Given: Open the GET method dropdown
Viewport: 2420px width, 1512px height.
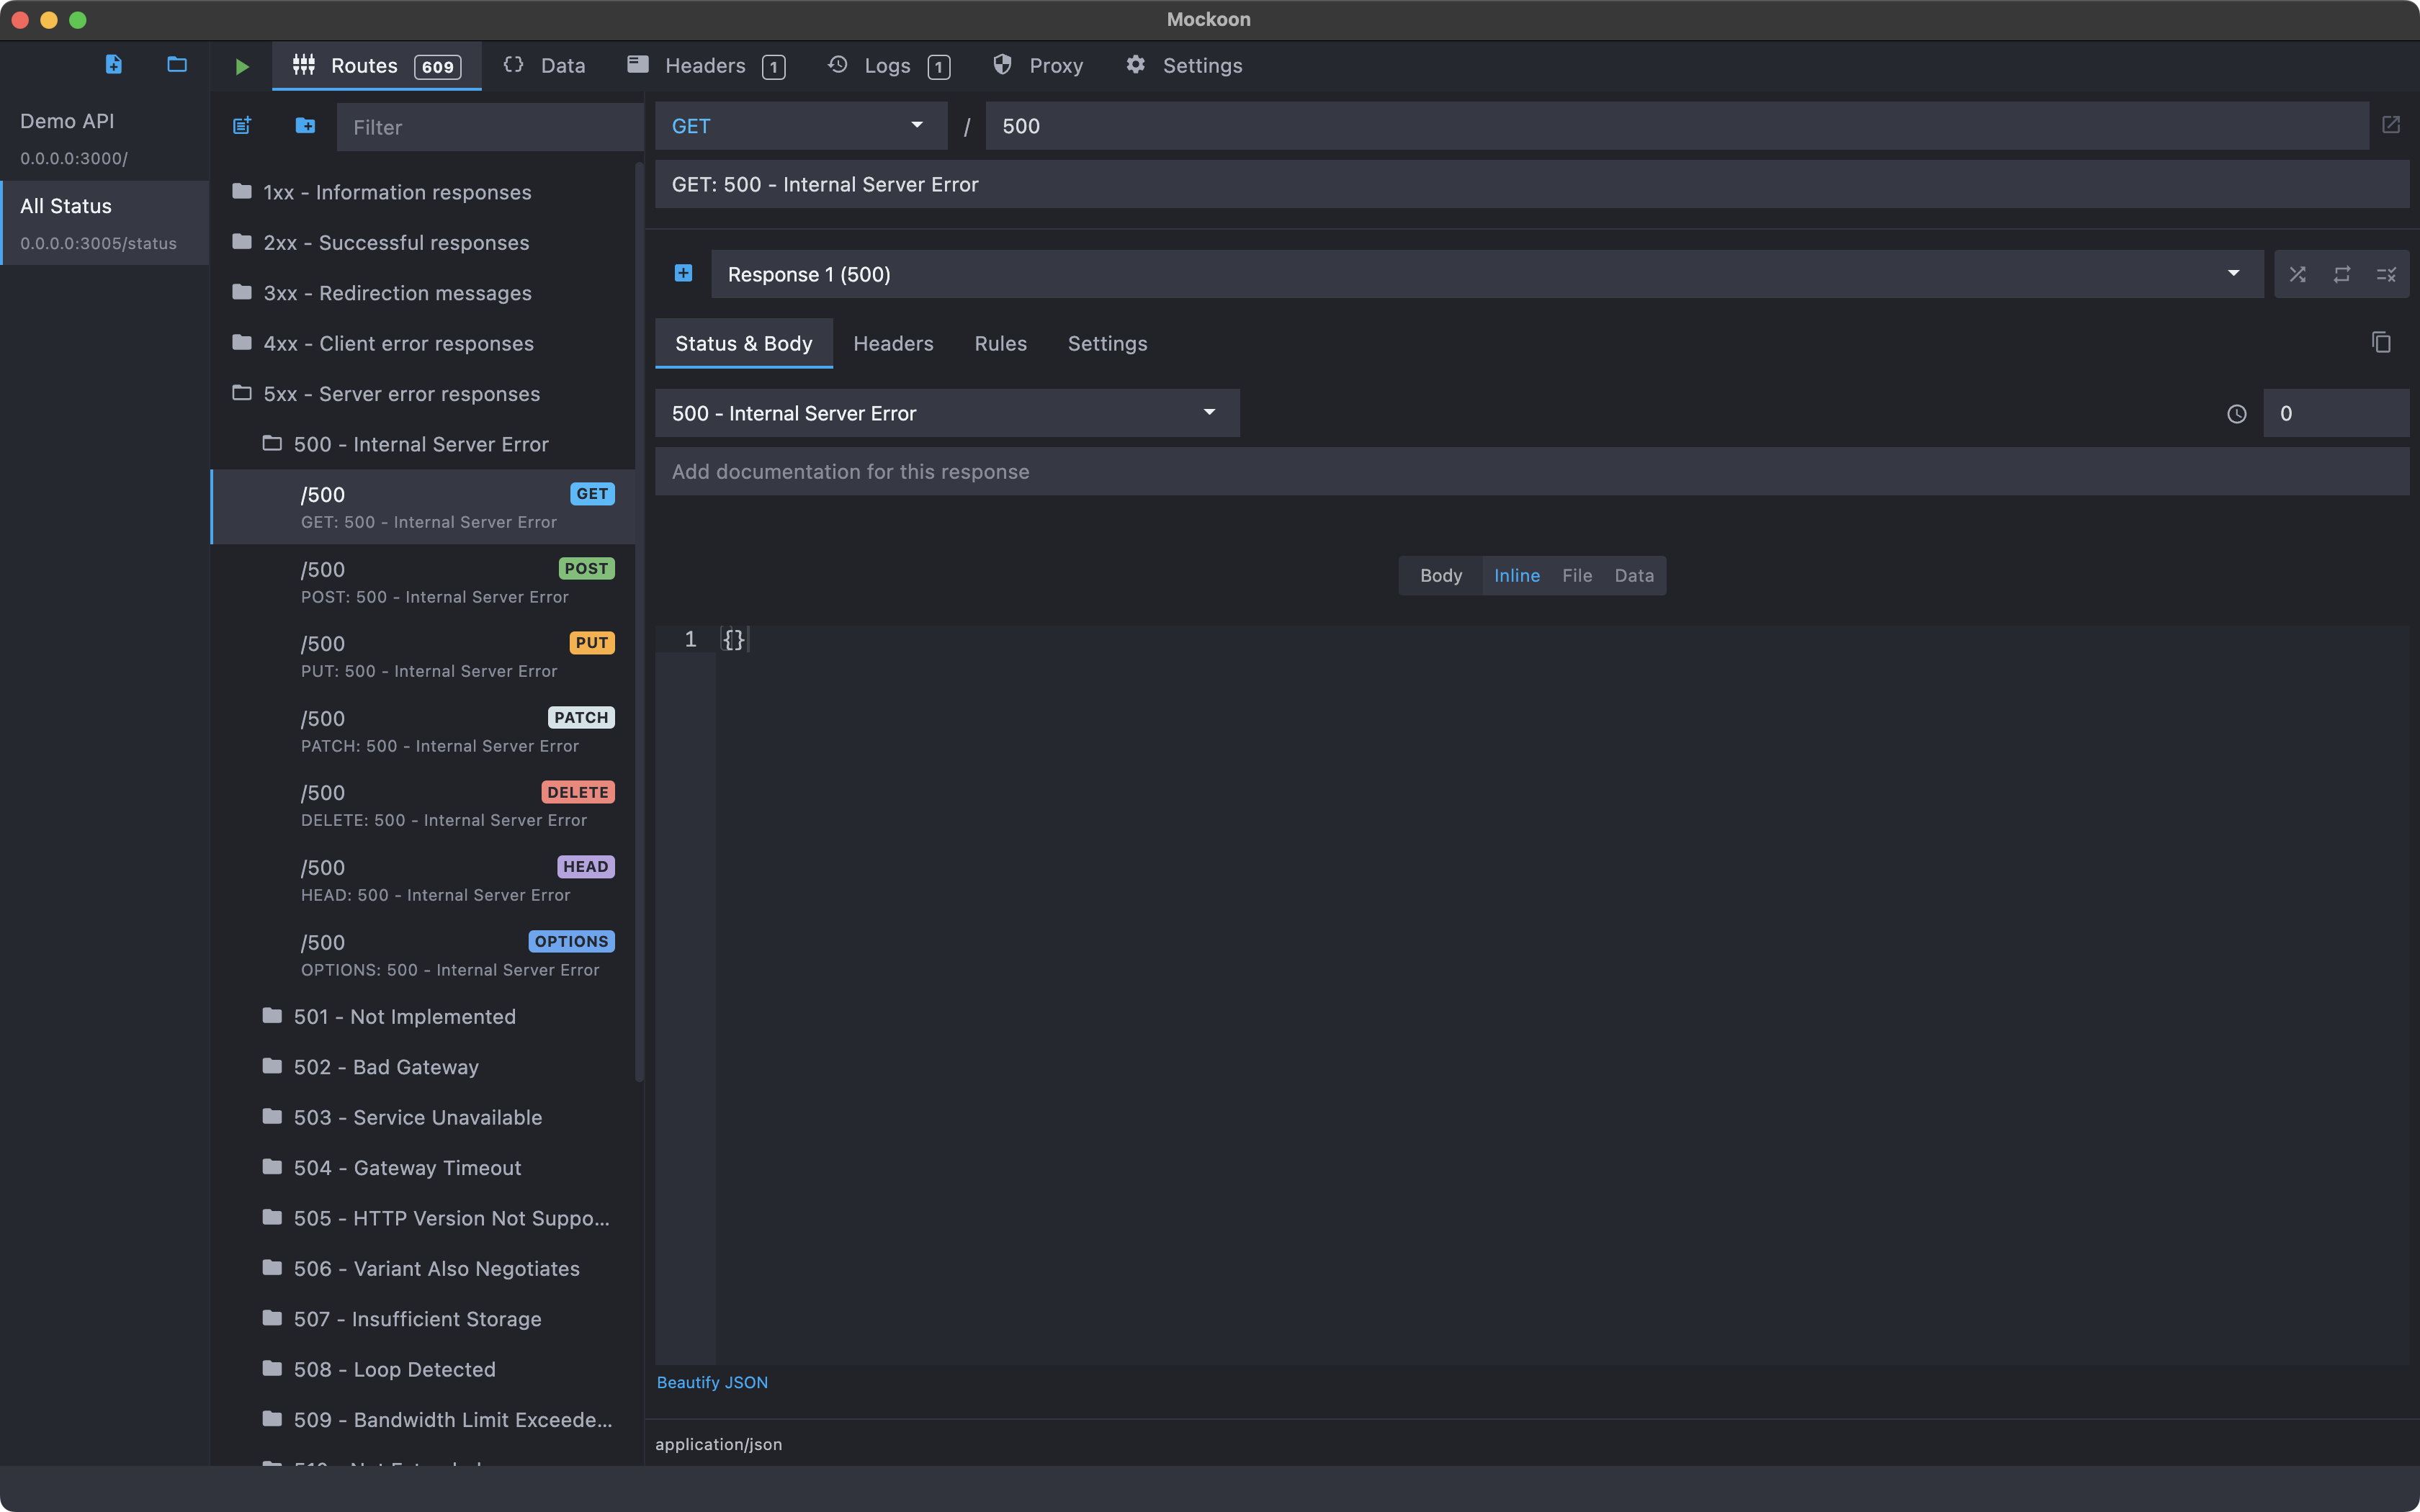Looking at the screenshot, I should (x=801, y=126).
